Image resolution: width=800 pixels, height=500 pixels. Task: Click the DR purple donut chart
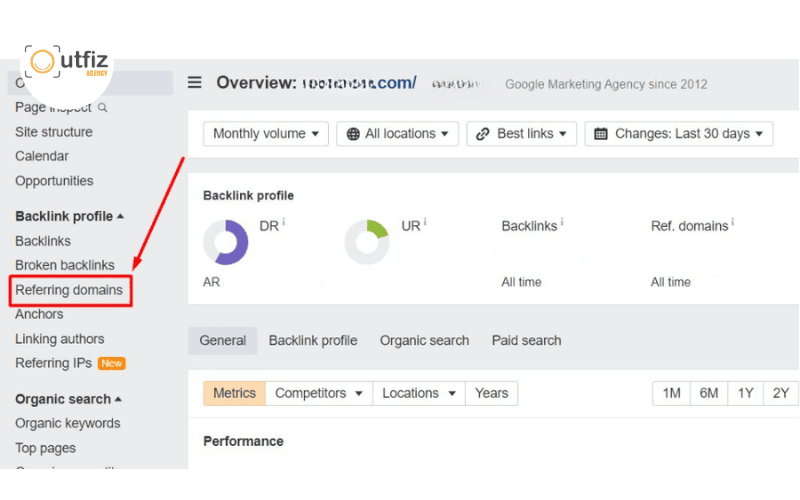226,242
